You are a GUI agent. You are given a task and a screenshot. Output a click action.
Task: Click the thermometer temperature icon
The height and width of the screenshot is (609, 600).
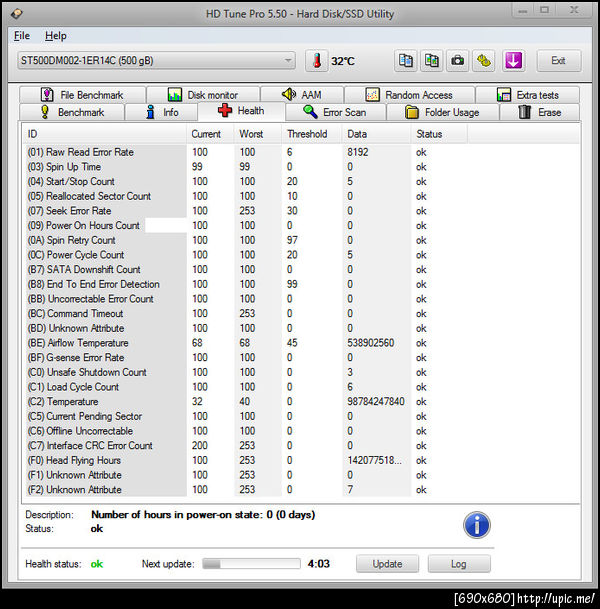tap(317, 61)
